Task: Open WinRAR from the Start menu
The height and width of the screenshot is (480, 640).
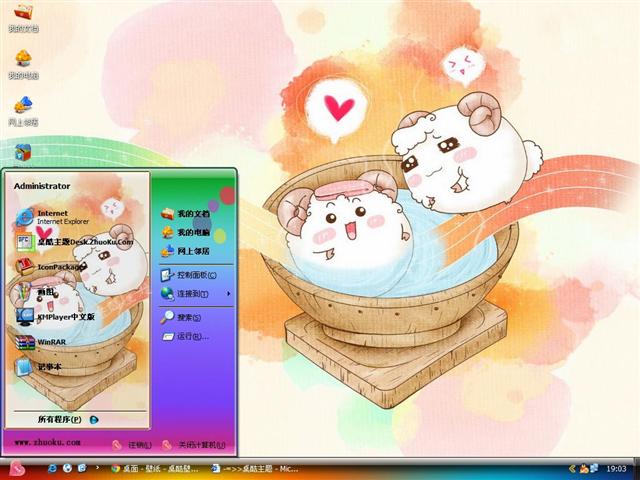Action: point(40,342)
